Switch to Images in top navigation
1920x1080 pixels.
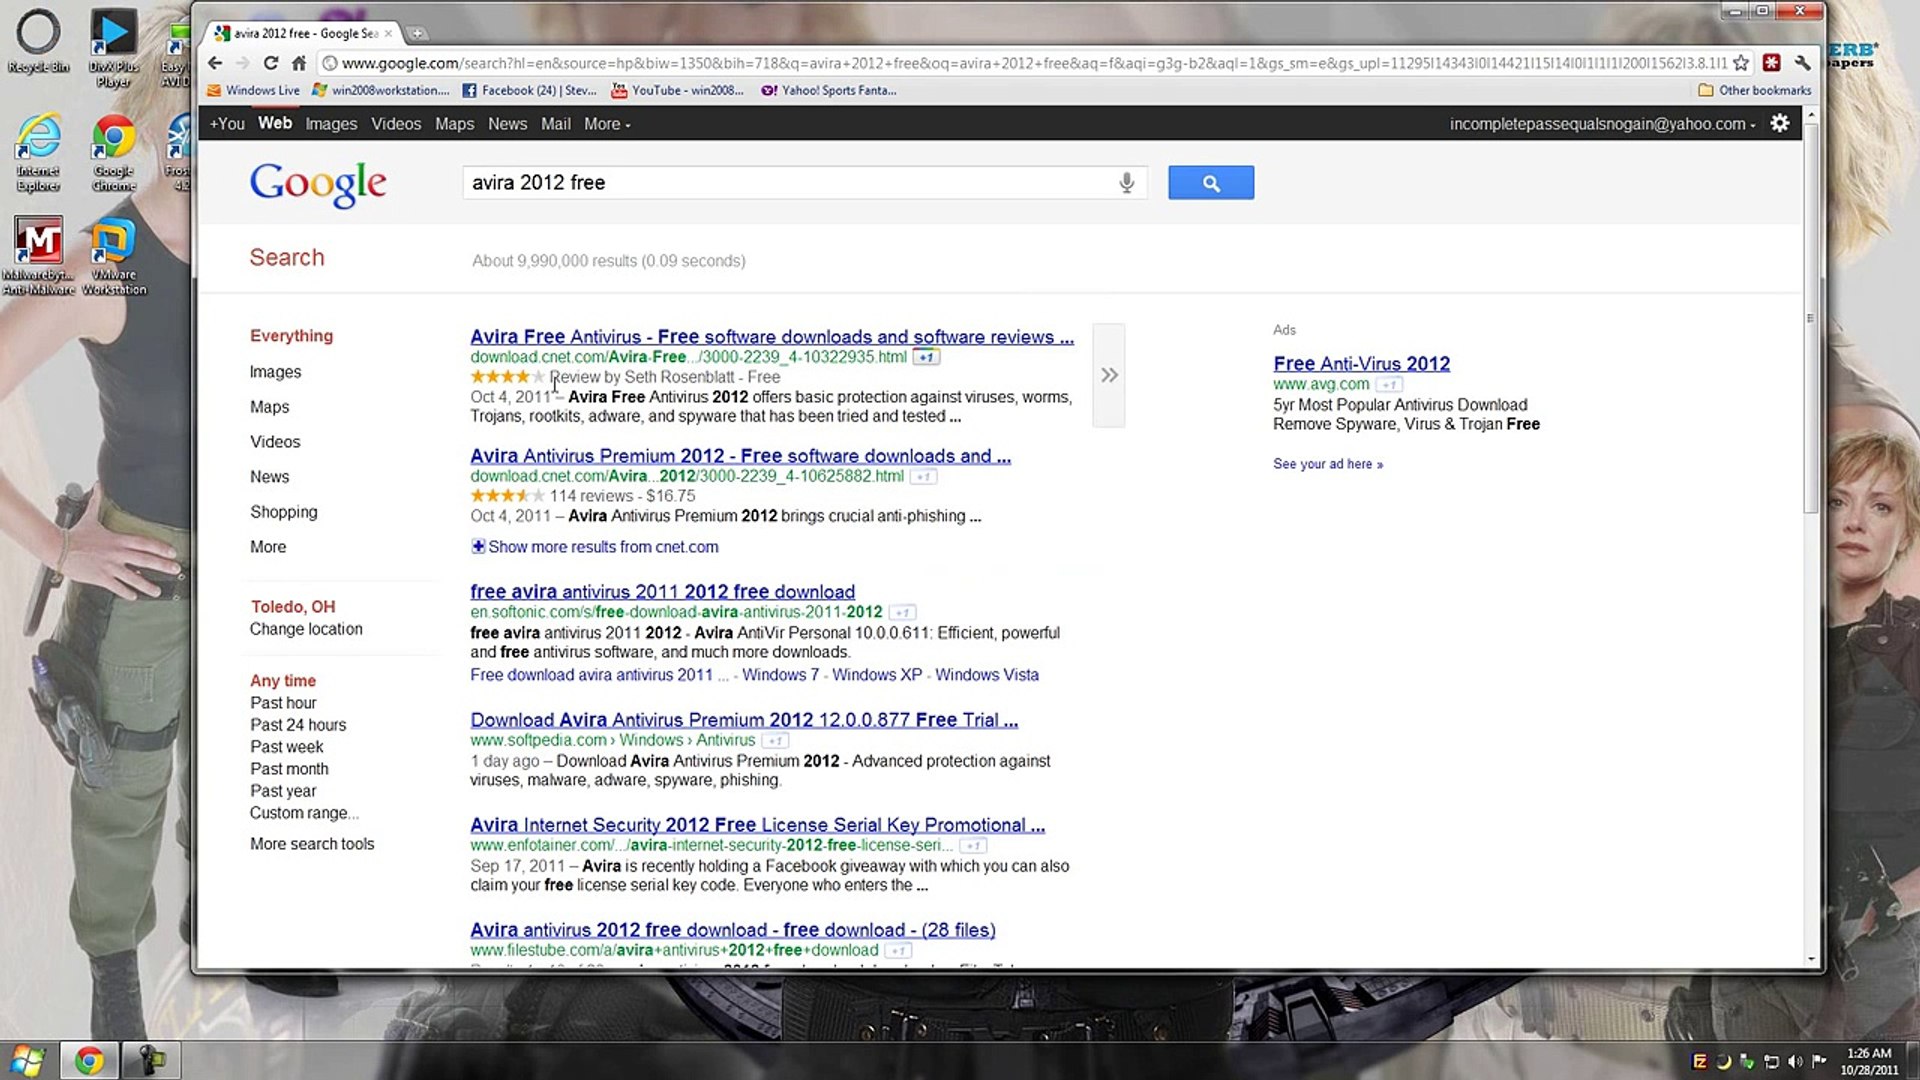tap(331, 124)
